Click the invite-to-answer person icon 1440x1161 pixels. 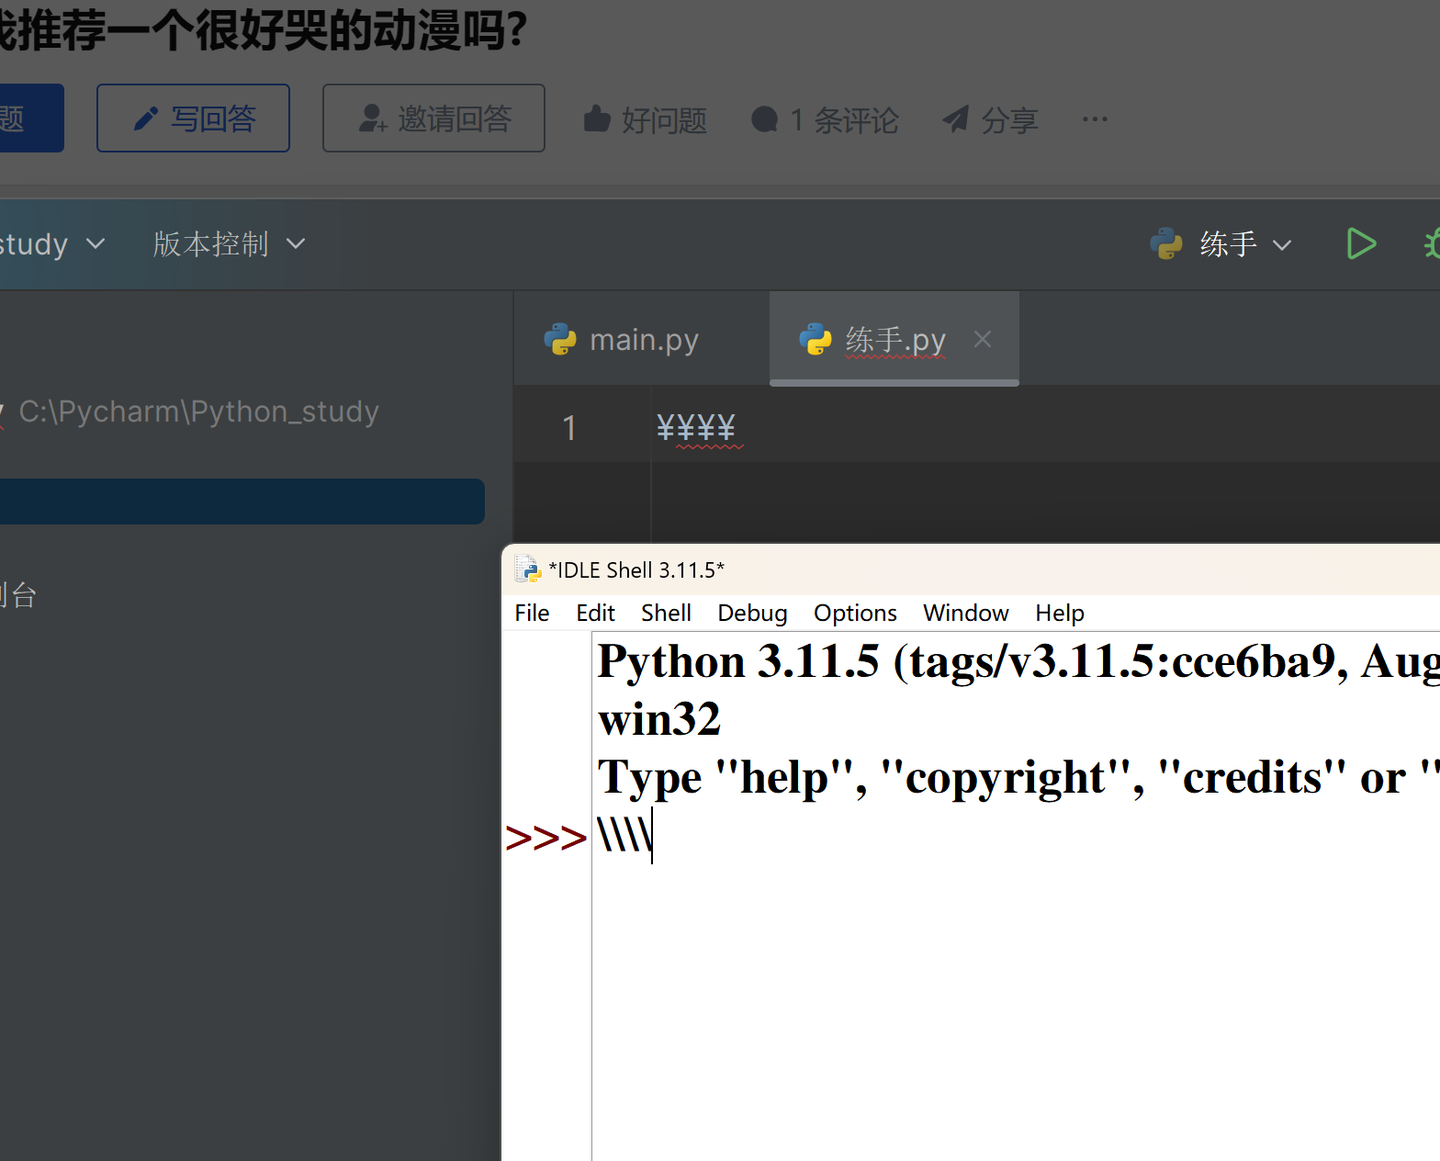(372, 118)
